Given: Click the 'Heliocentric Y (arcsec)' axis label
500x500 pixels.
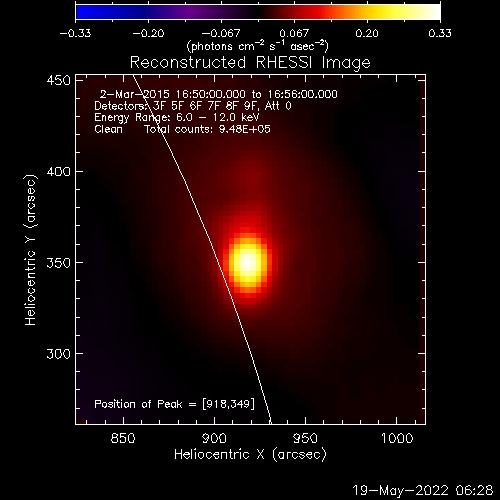Looking at the screenshot, I should click(x=31, y=250).
